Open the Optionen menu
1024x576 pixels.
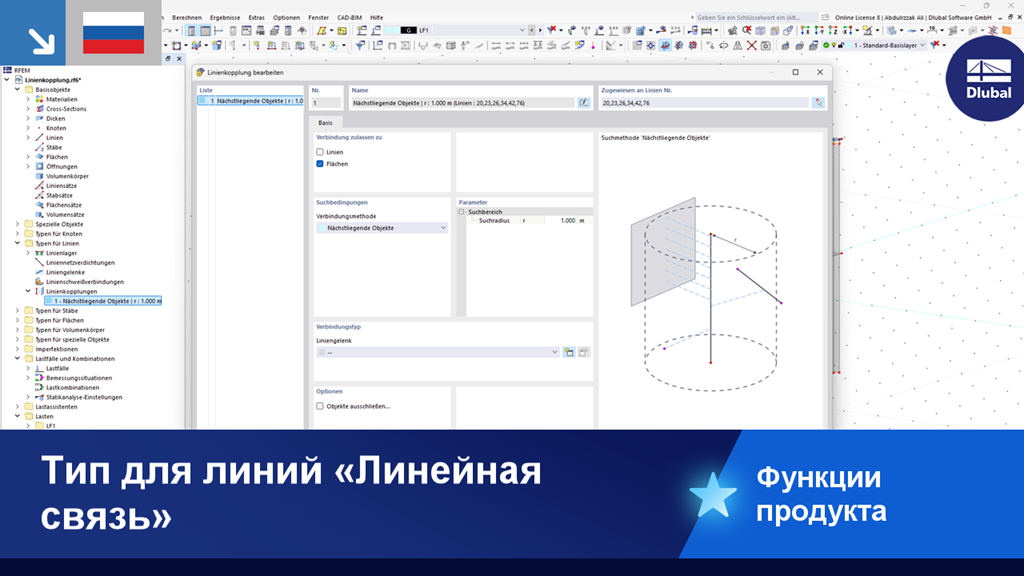coord(286,18)
